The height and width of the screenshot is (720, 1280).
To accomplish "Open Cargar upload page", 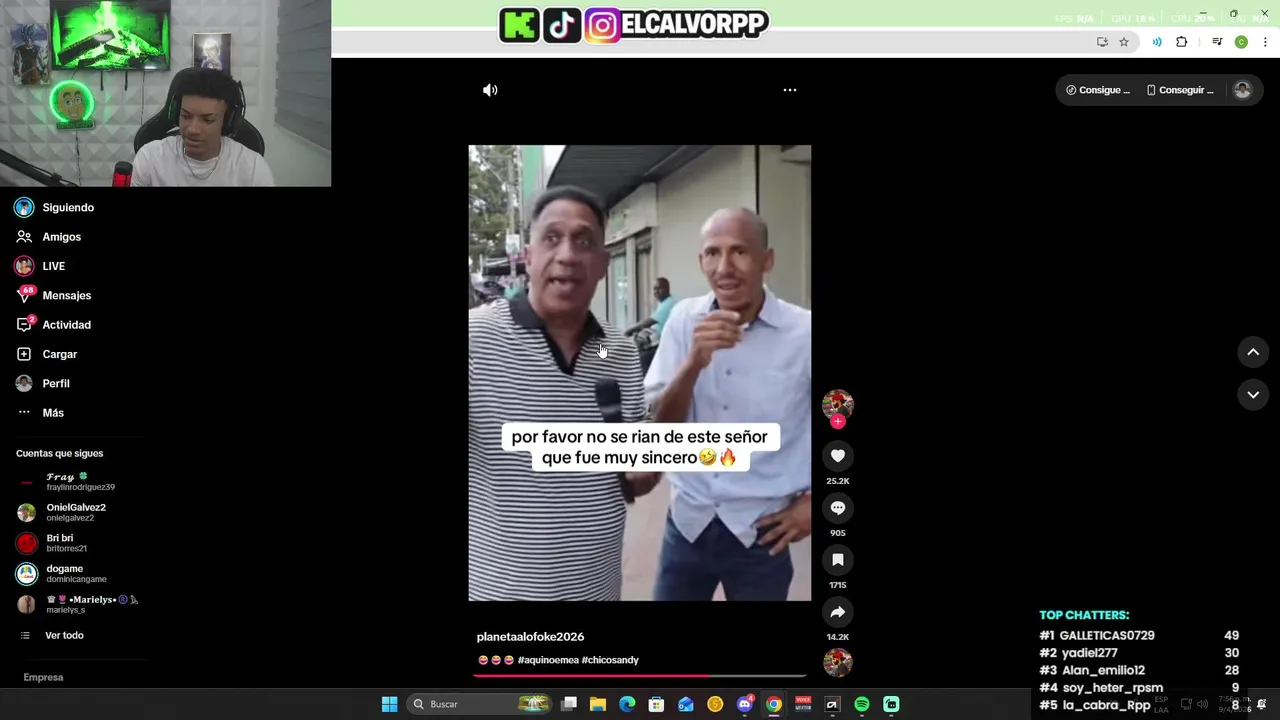I will click(x=59, y=354).
